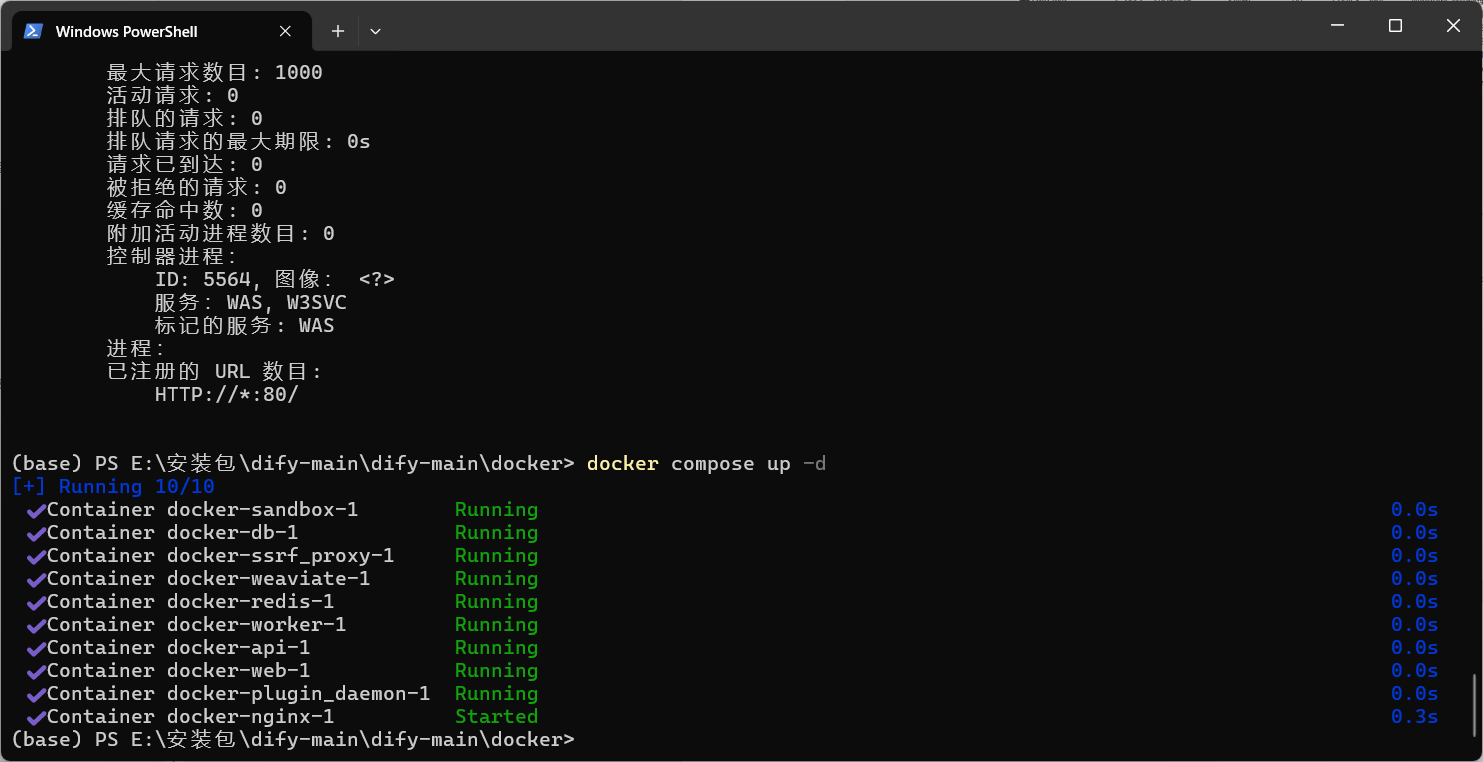The width and height of the screenshot is (1483, 762).
Task: Open the new tab profile dropdown
Action: coord(375,31)
